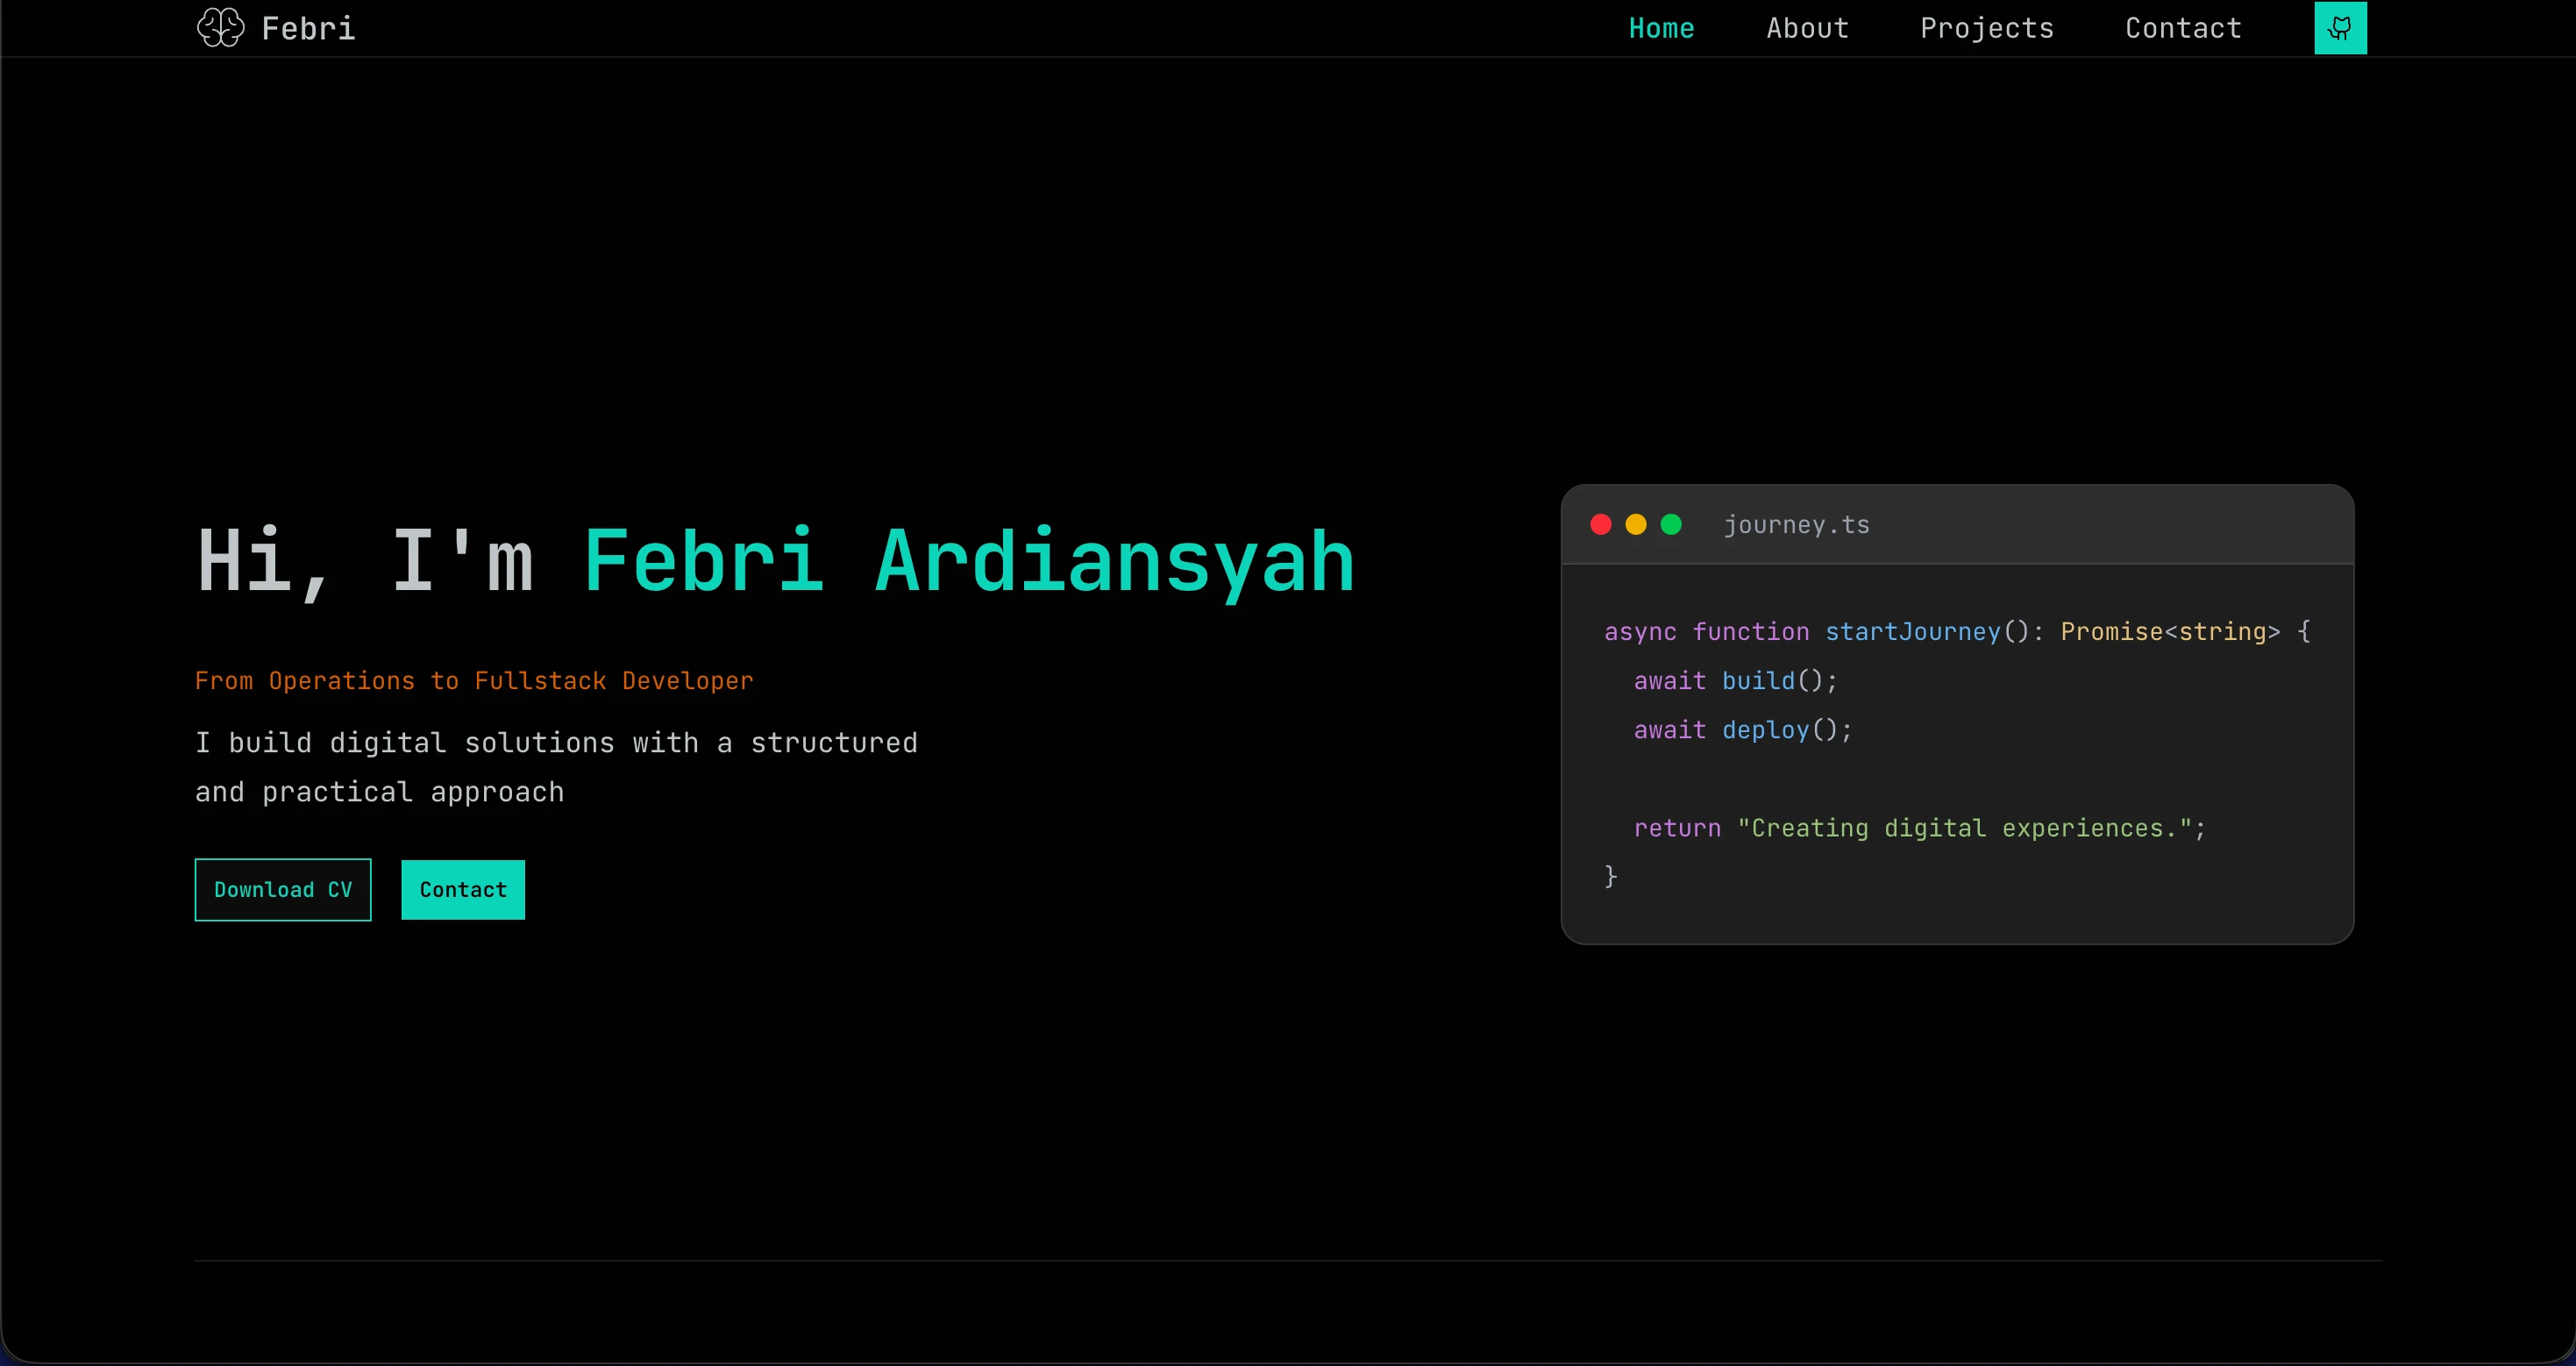Navigate to Projects in the navbar
Image resolution: width=2576 pixels, height=1366 pixels.
pyautogui.click(x=1986, y=29)
